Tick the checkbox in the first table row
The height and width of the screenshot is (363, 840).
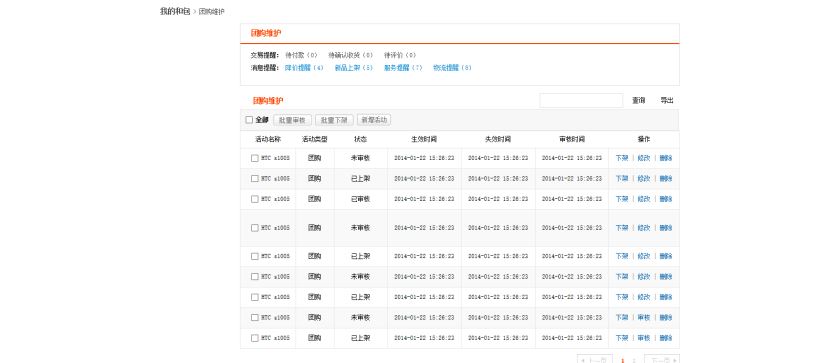pos(254,158)
